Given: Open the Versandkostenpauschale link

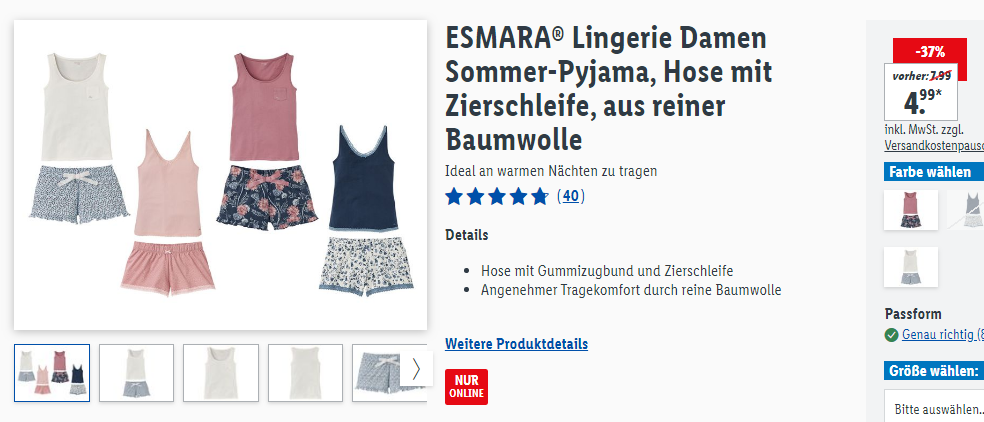Looking at the screenshot, I should click(x=934, y=146).
